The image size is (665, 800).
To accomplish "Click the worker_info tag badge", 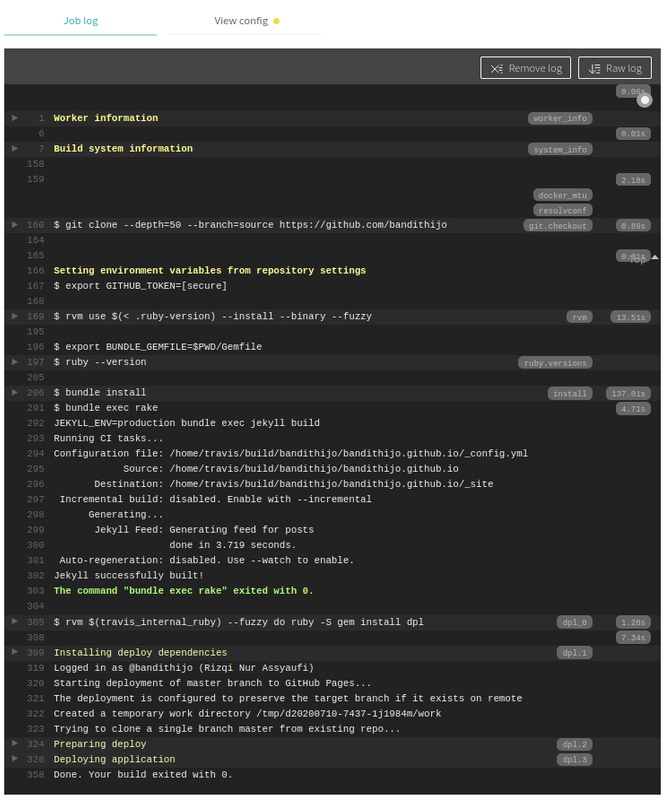I will click(560, 118).
